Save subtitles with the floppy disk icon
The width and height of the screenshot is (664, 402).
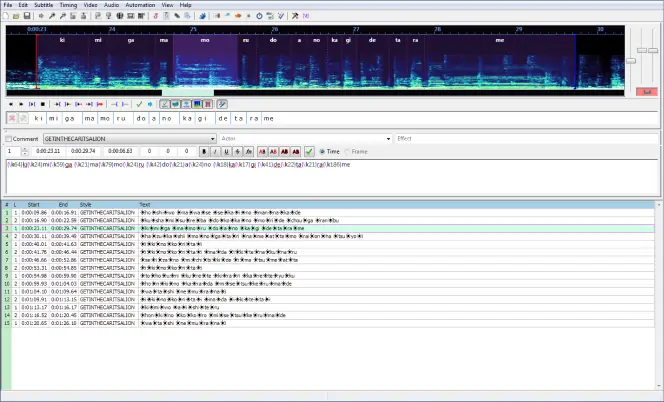coord(27,16)
